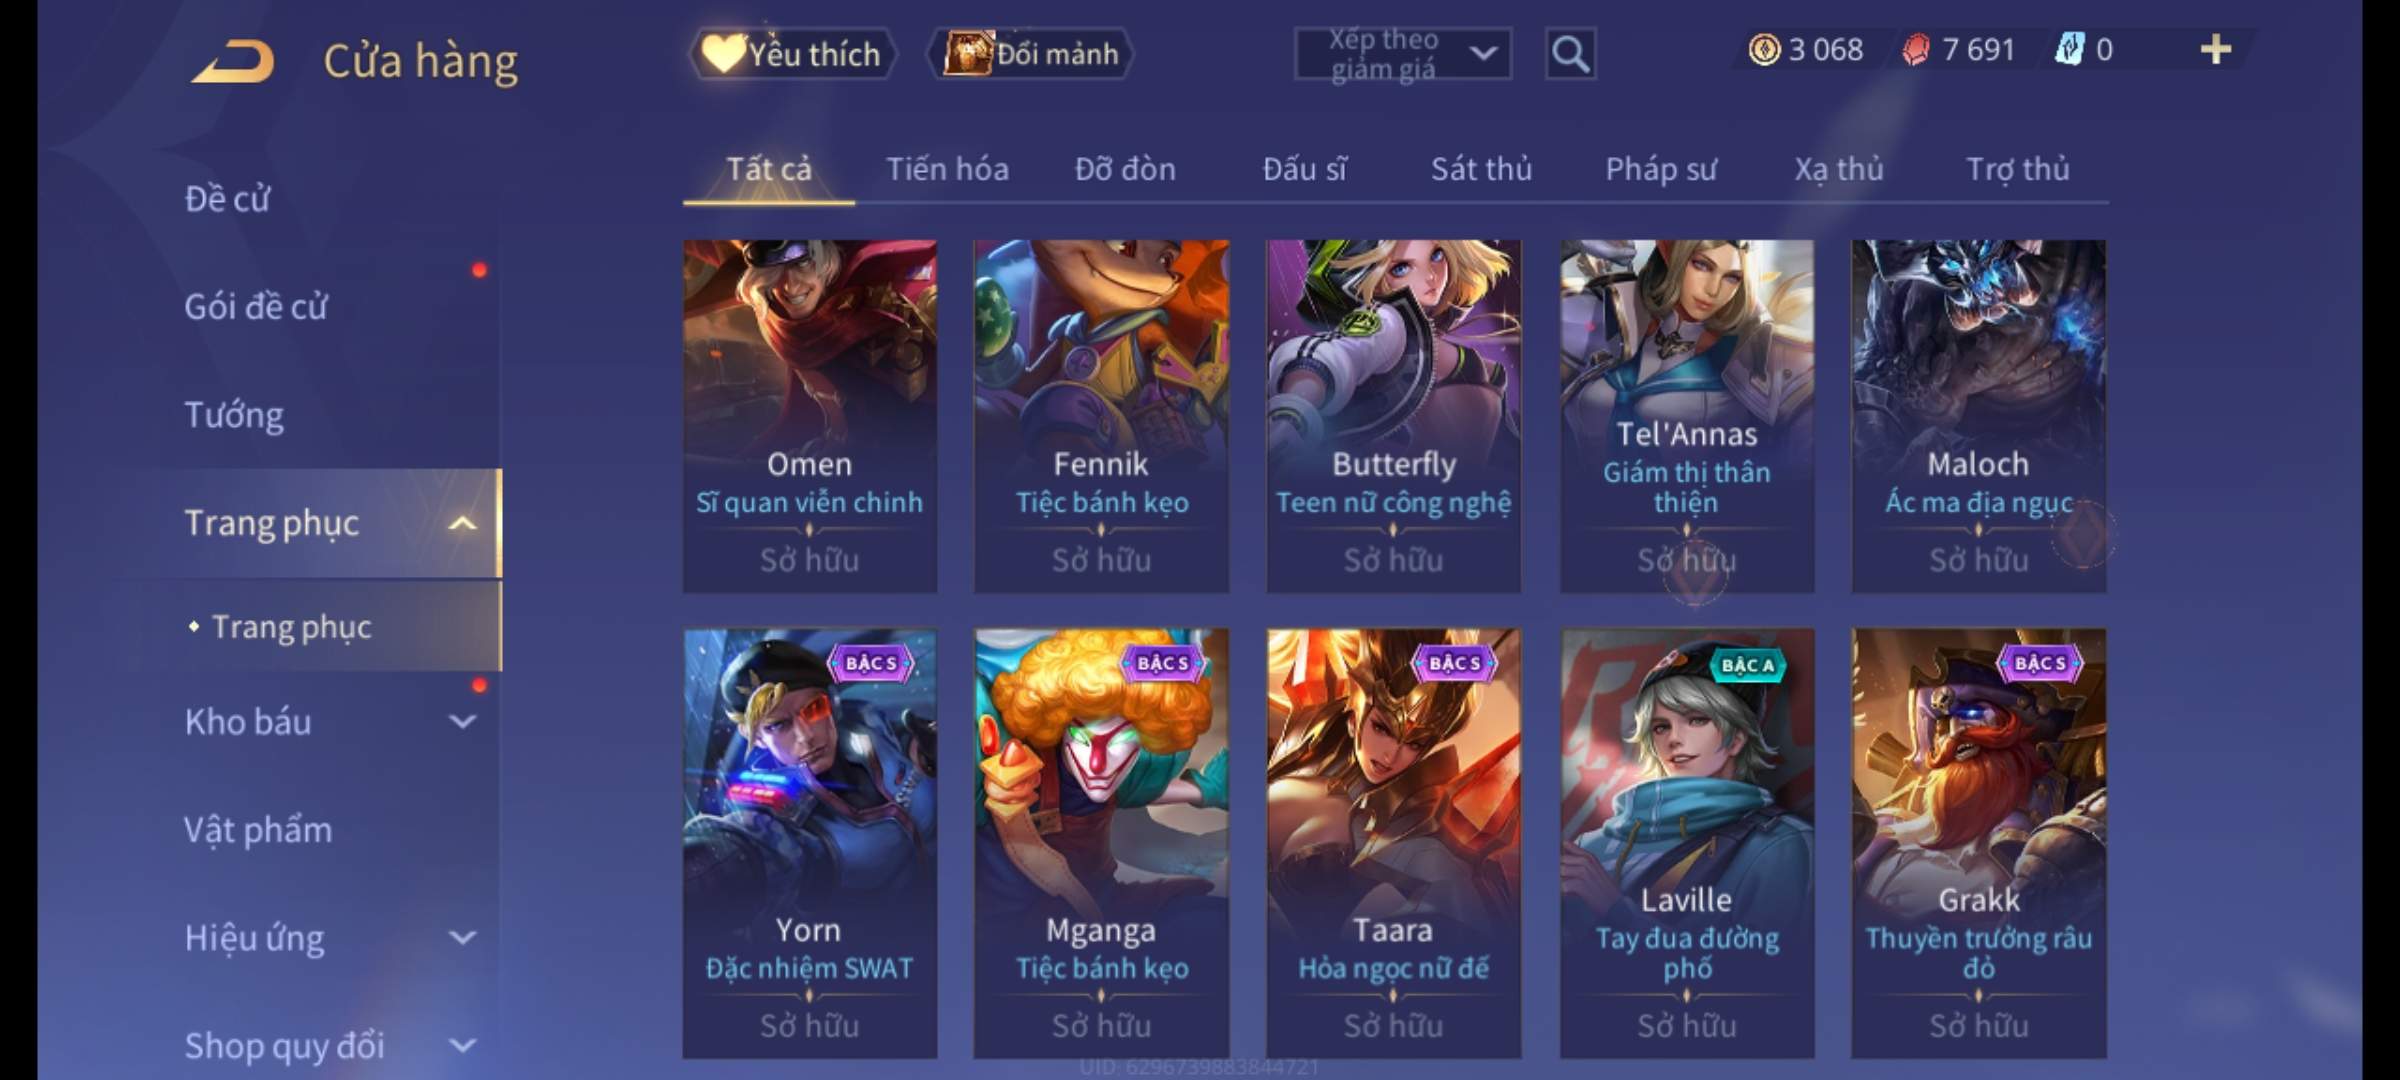Open Yêu thích favorites heart button
The width and height of the screenshot is (2400, 1080).
792,53
